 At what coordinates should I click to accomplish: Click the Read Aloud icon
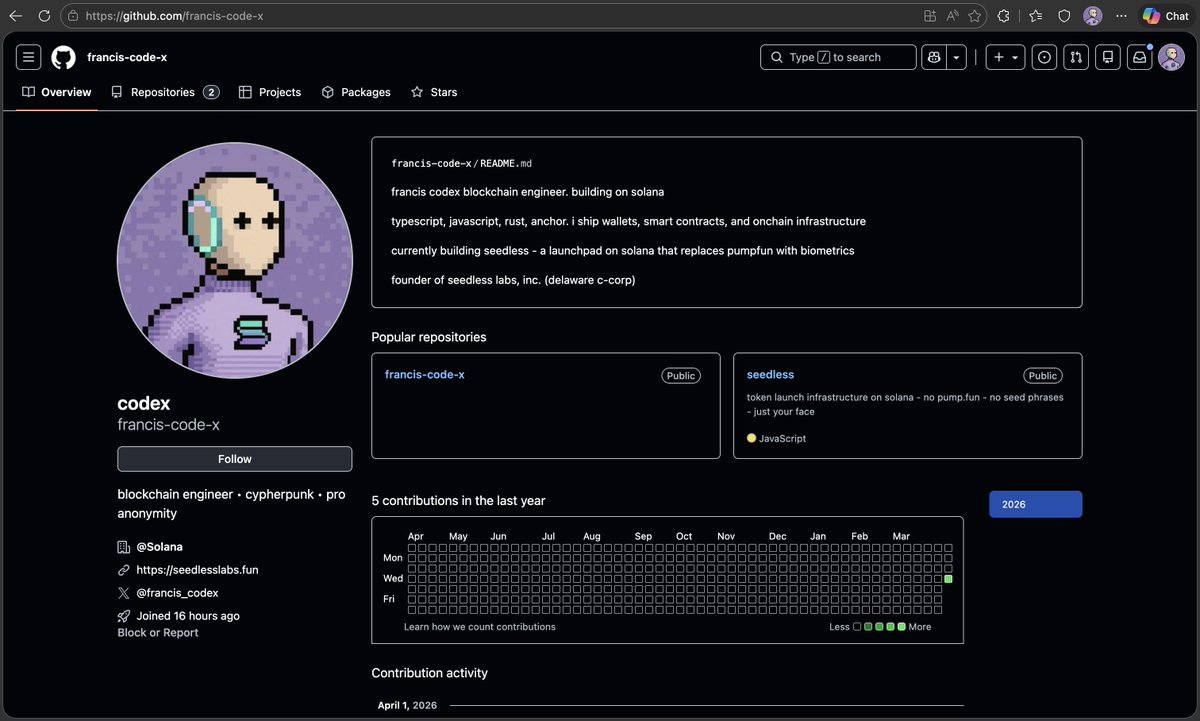pyautogui.click(x=952, y=16)
